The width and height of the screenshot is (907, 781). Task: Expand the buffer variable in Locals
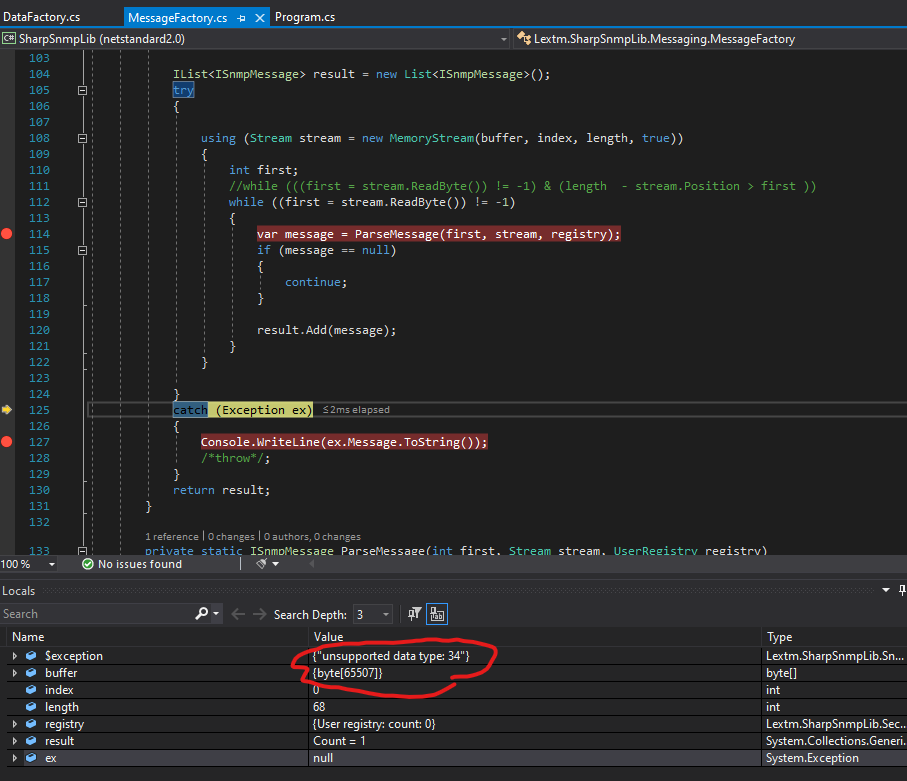point(14,673)
